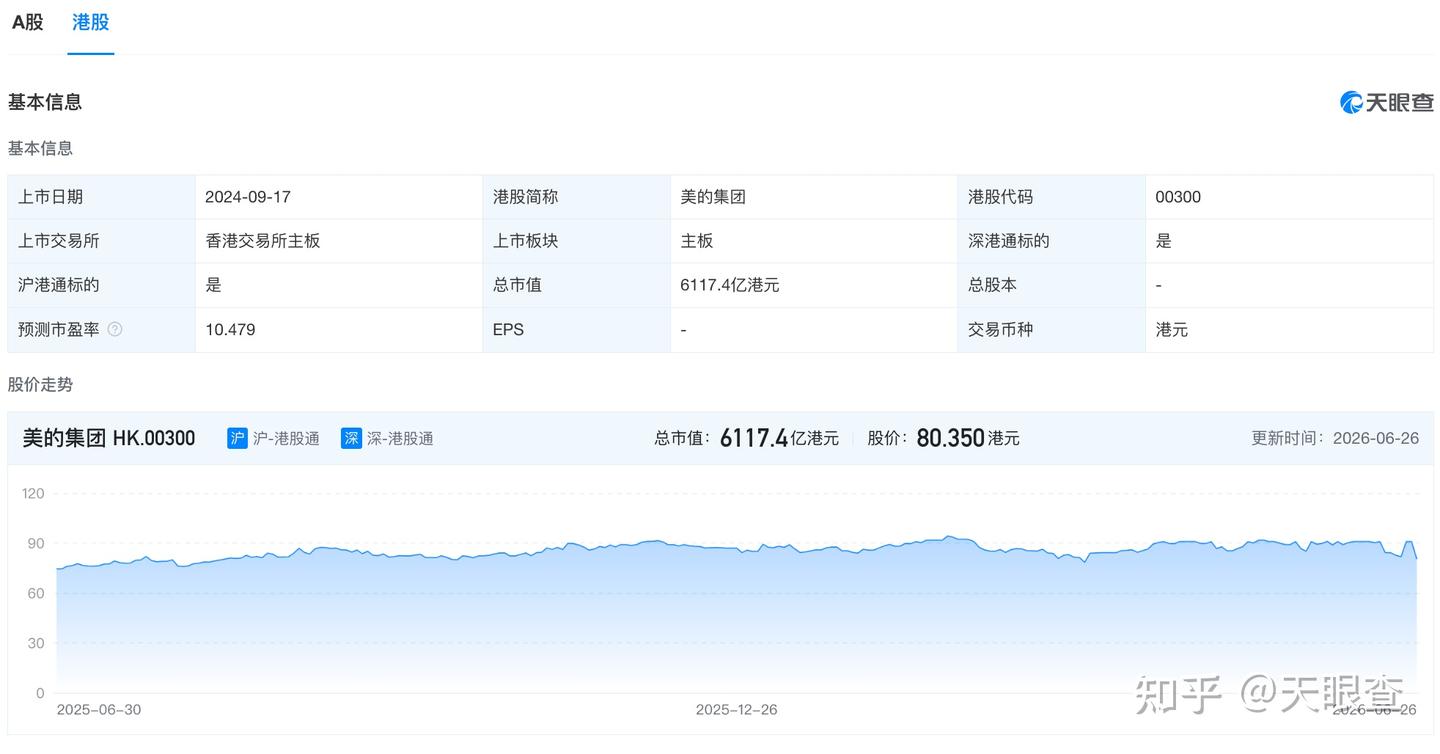Click the 沪 badge icon
Image resolution: width=1440 pixels, height=754 pixels.
[237, 438]
